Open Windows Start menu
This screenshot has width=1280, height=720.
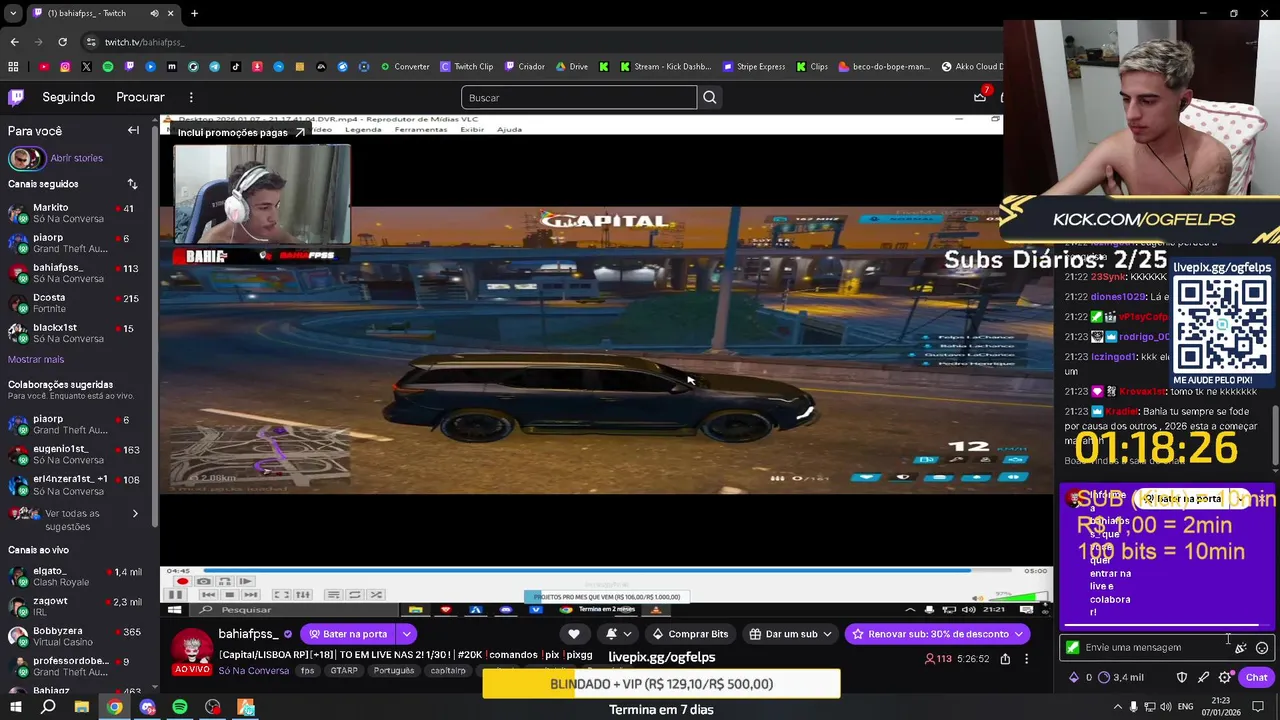16,707
